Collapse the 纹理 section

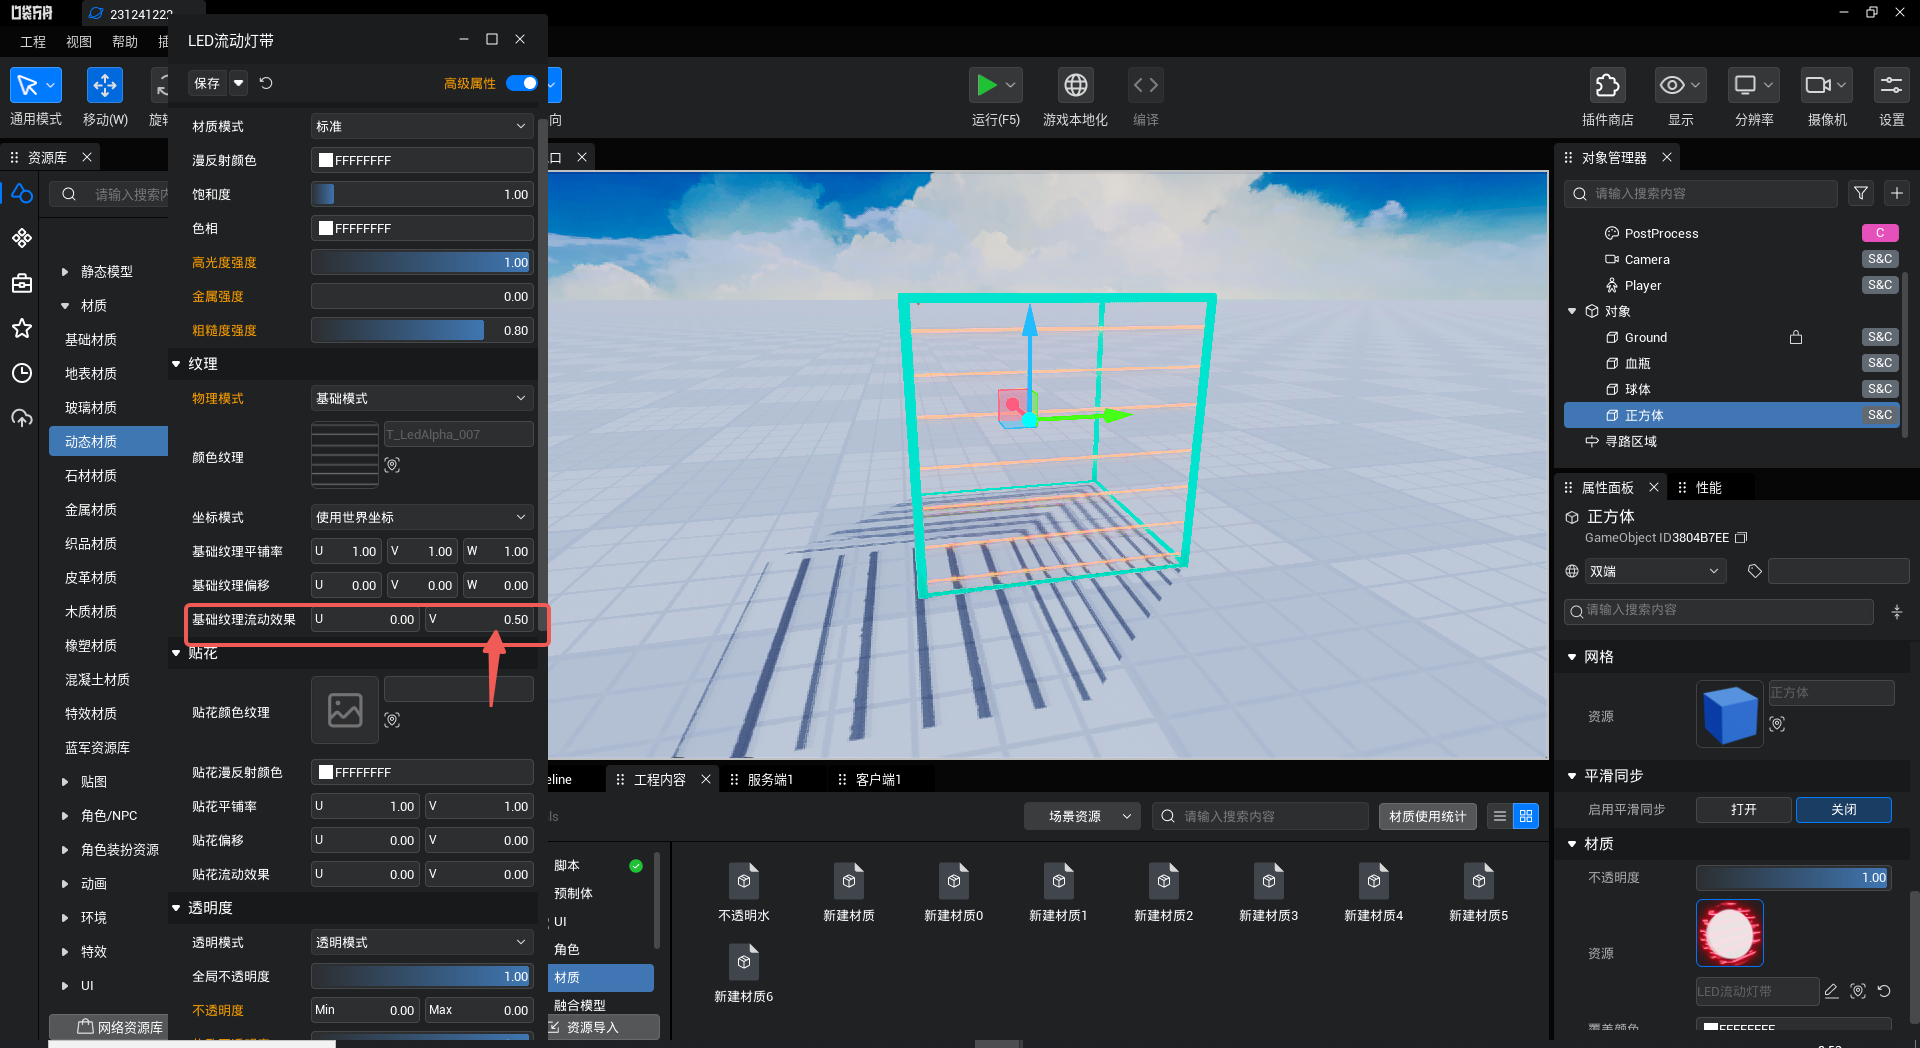pyautogui.click(x=176, y=364)
